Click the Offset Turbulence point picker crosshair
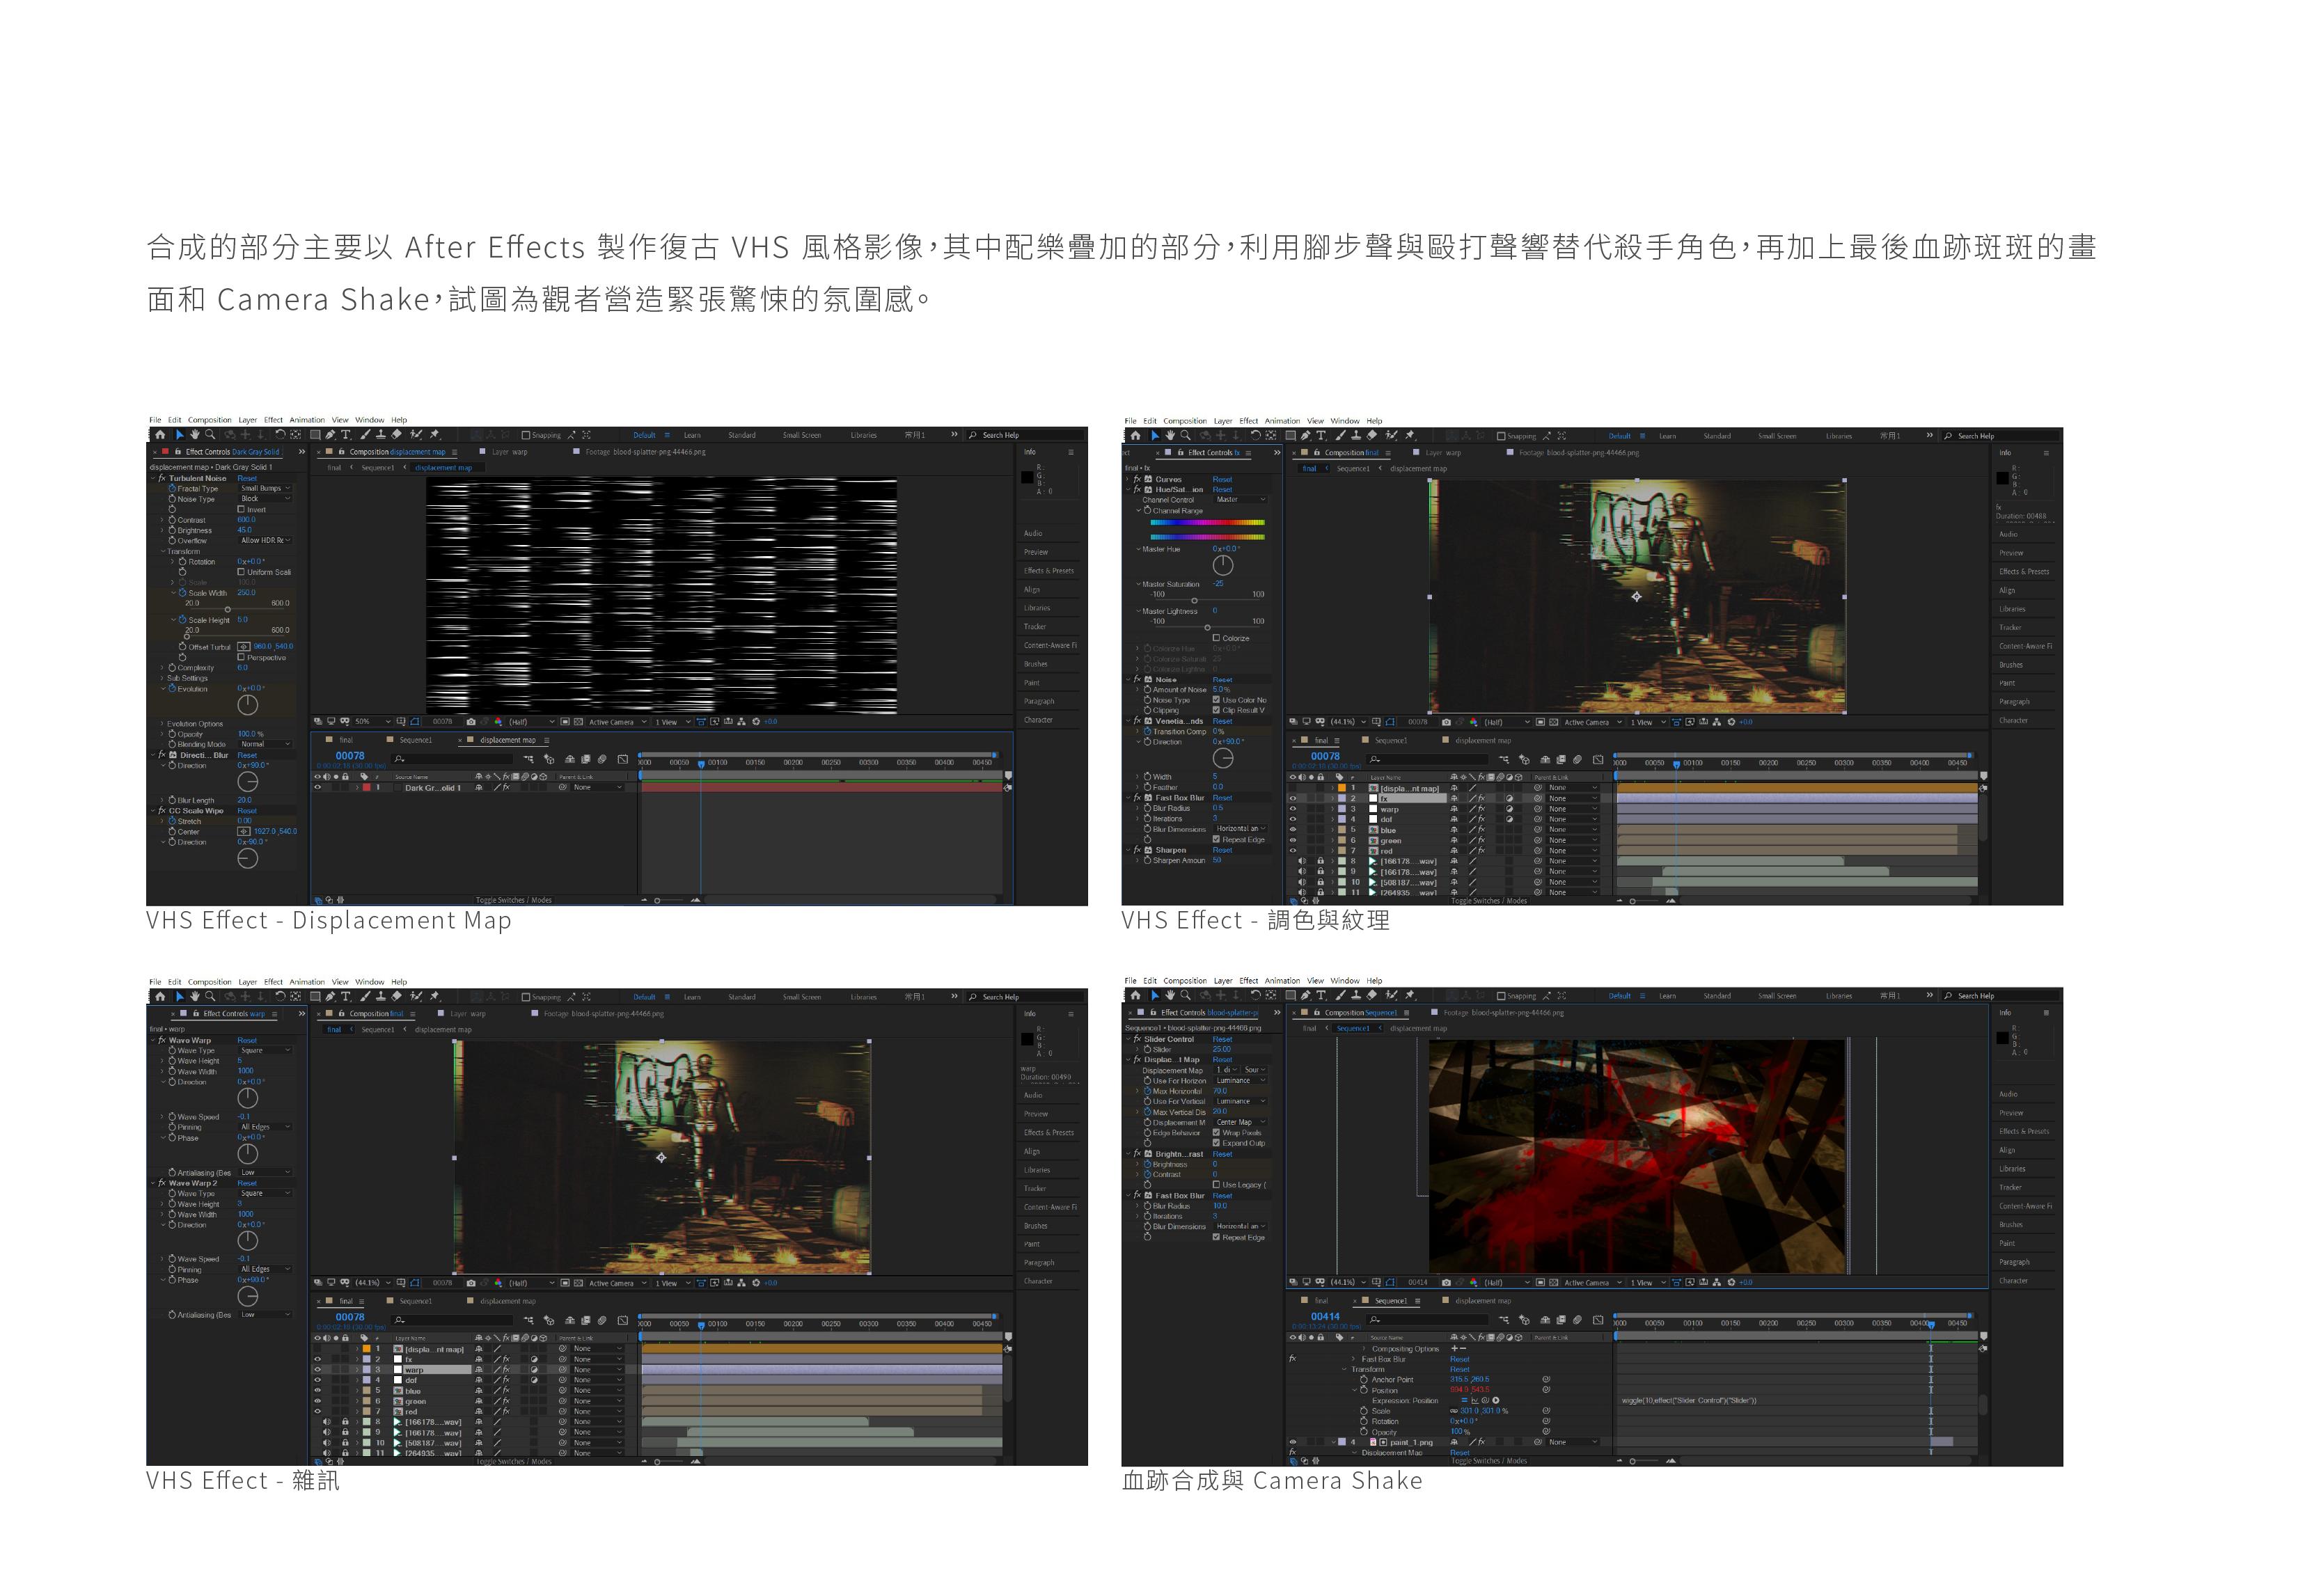This screenshot has width=2321, height=1596. (243, 647)
